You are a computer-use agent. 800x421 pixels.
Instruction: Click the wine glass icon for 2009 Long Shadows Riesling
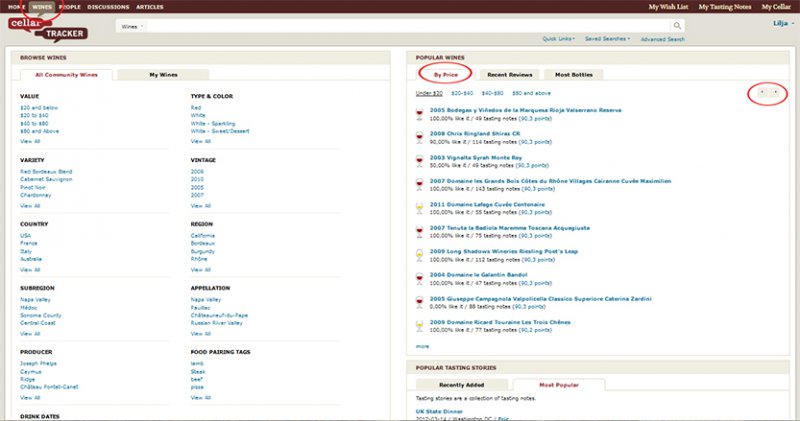[419, 255]
